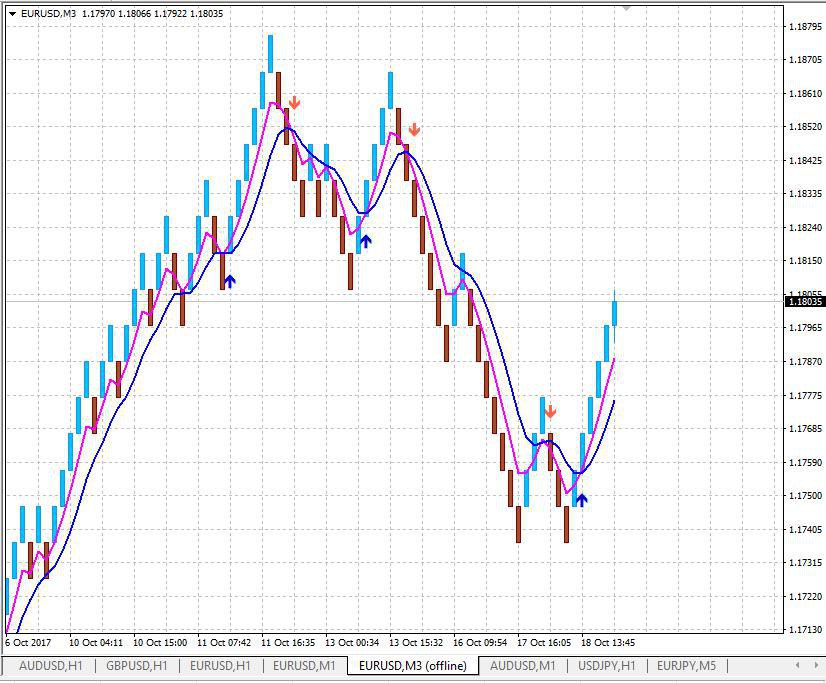
Task: Select the red down arrow near 1.18520
Action: click(414, 130)
